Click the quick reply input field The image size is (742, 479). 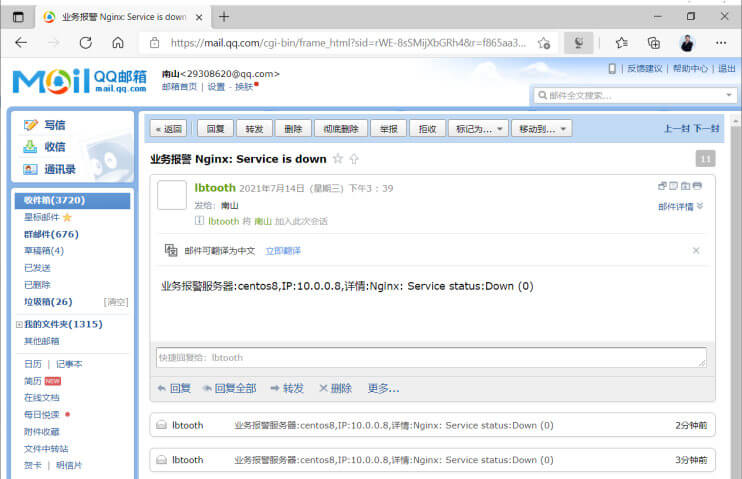click(x=431, y=357)
